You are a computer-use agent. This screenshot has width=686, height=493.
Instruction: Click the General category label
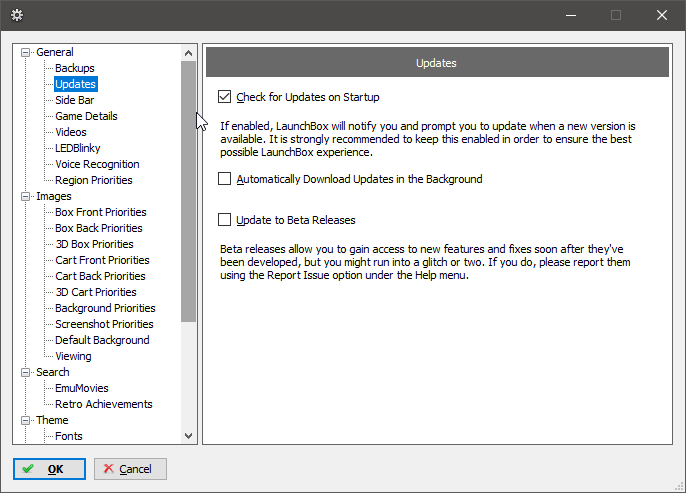tap(55, 52)
